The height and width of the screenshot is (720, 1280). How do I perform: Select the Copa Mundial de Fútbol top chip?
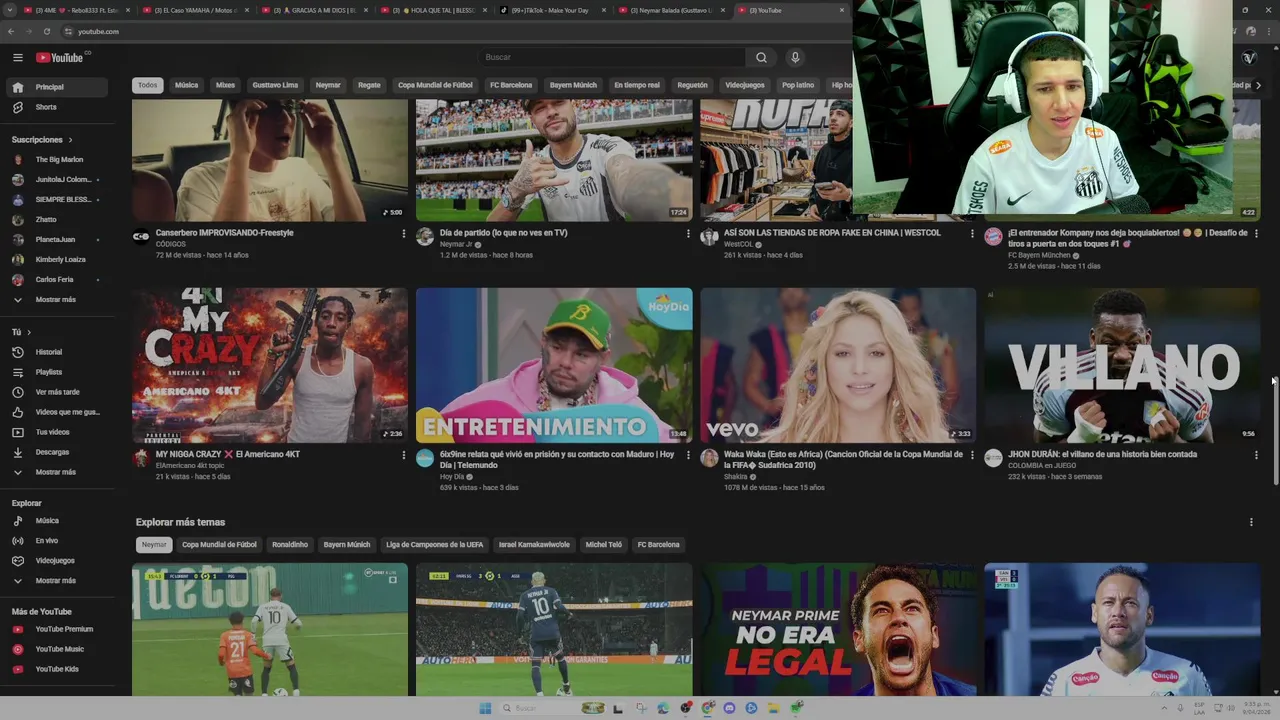[x=435, y=85]
